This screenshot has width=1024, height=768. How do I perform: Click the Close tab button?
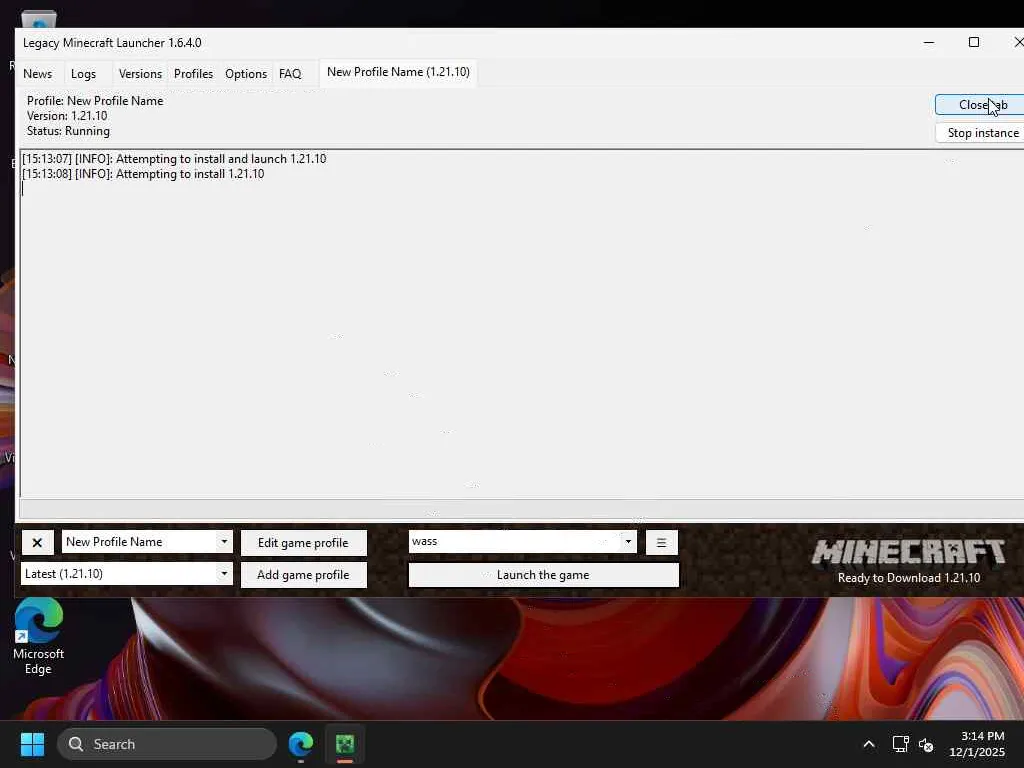tap(980, 104)
